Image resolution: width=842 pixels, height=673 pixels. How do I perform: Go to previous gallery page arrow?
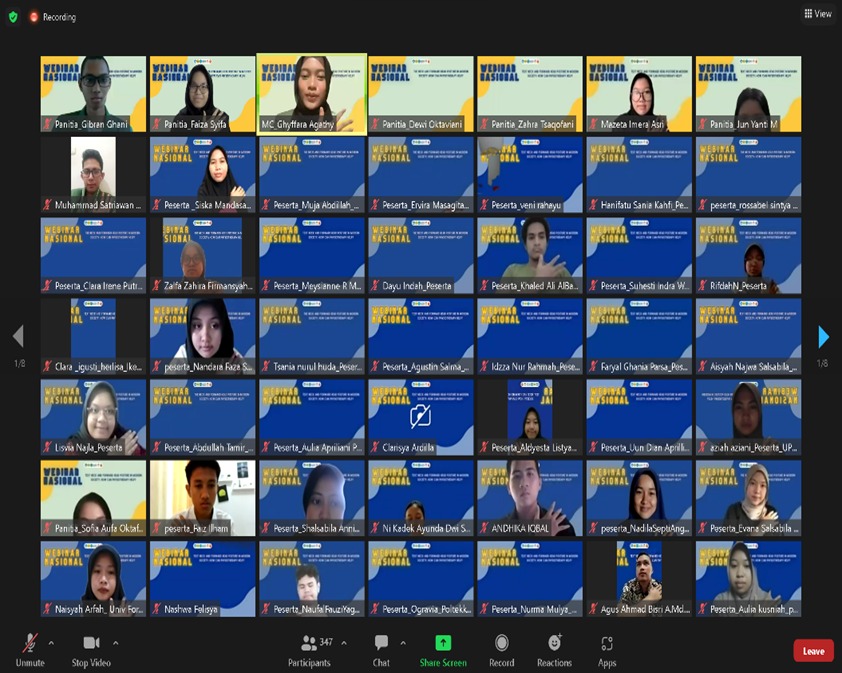pyautogui.click(x=18, y=337)
